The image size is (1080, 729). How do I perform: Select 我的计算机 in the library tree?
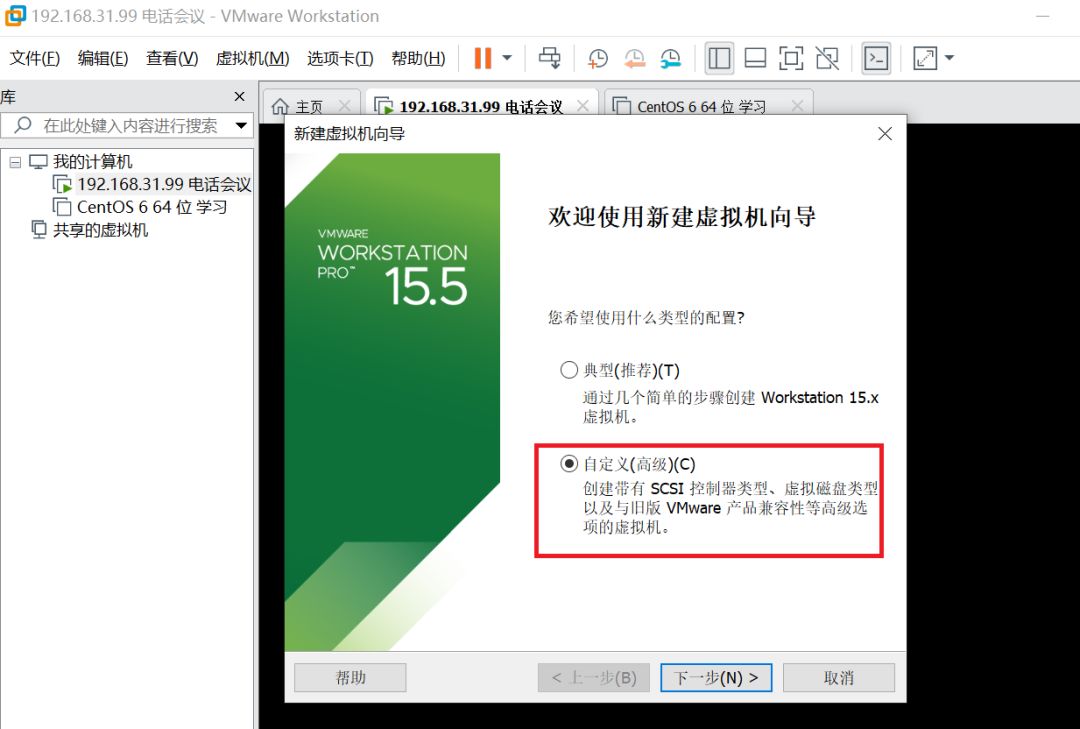pos(92,162)
